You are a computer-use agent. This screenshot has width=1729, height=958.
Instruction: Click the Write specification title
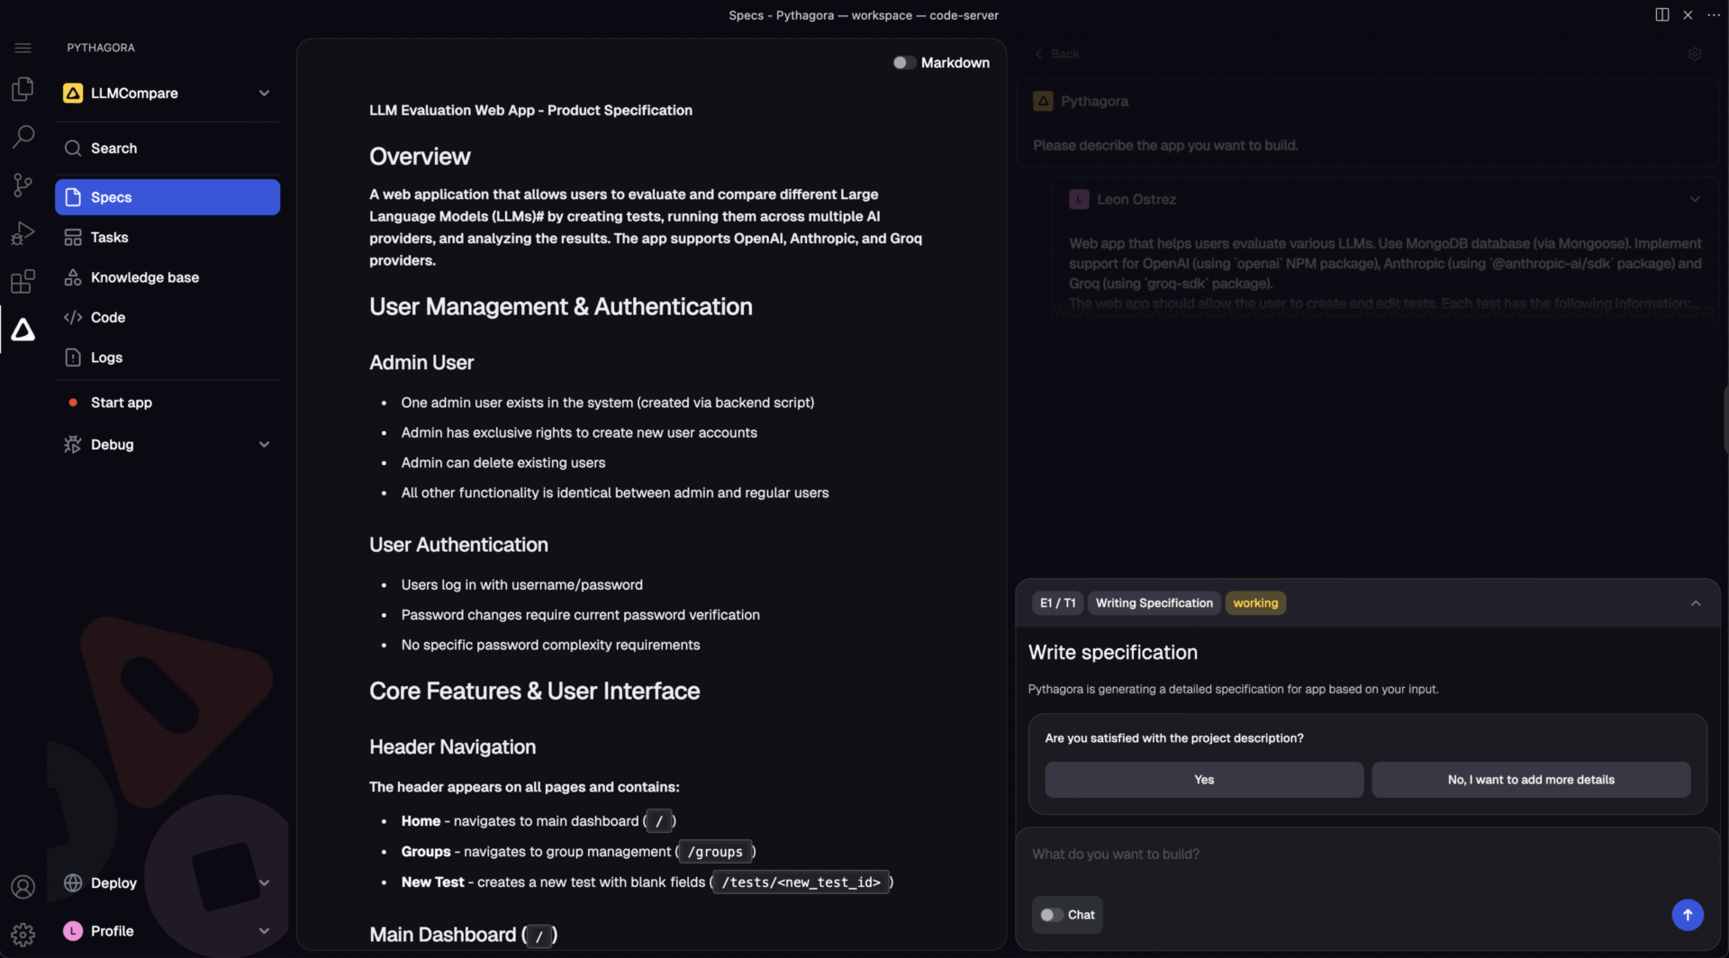pyautogui.click(x=1113, y=653)
